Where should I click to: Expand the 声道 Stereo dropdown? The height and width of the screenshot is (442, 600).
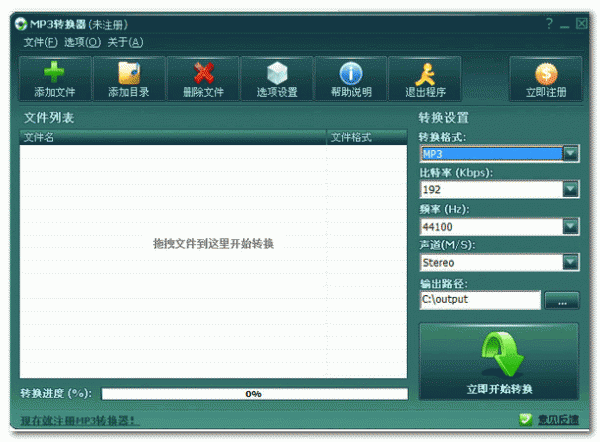point(570,263)
